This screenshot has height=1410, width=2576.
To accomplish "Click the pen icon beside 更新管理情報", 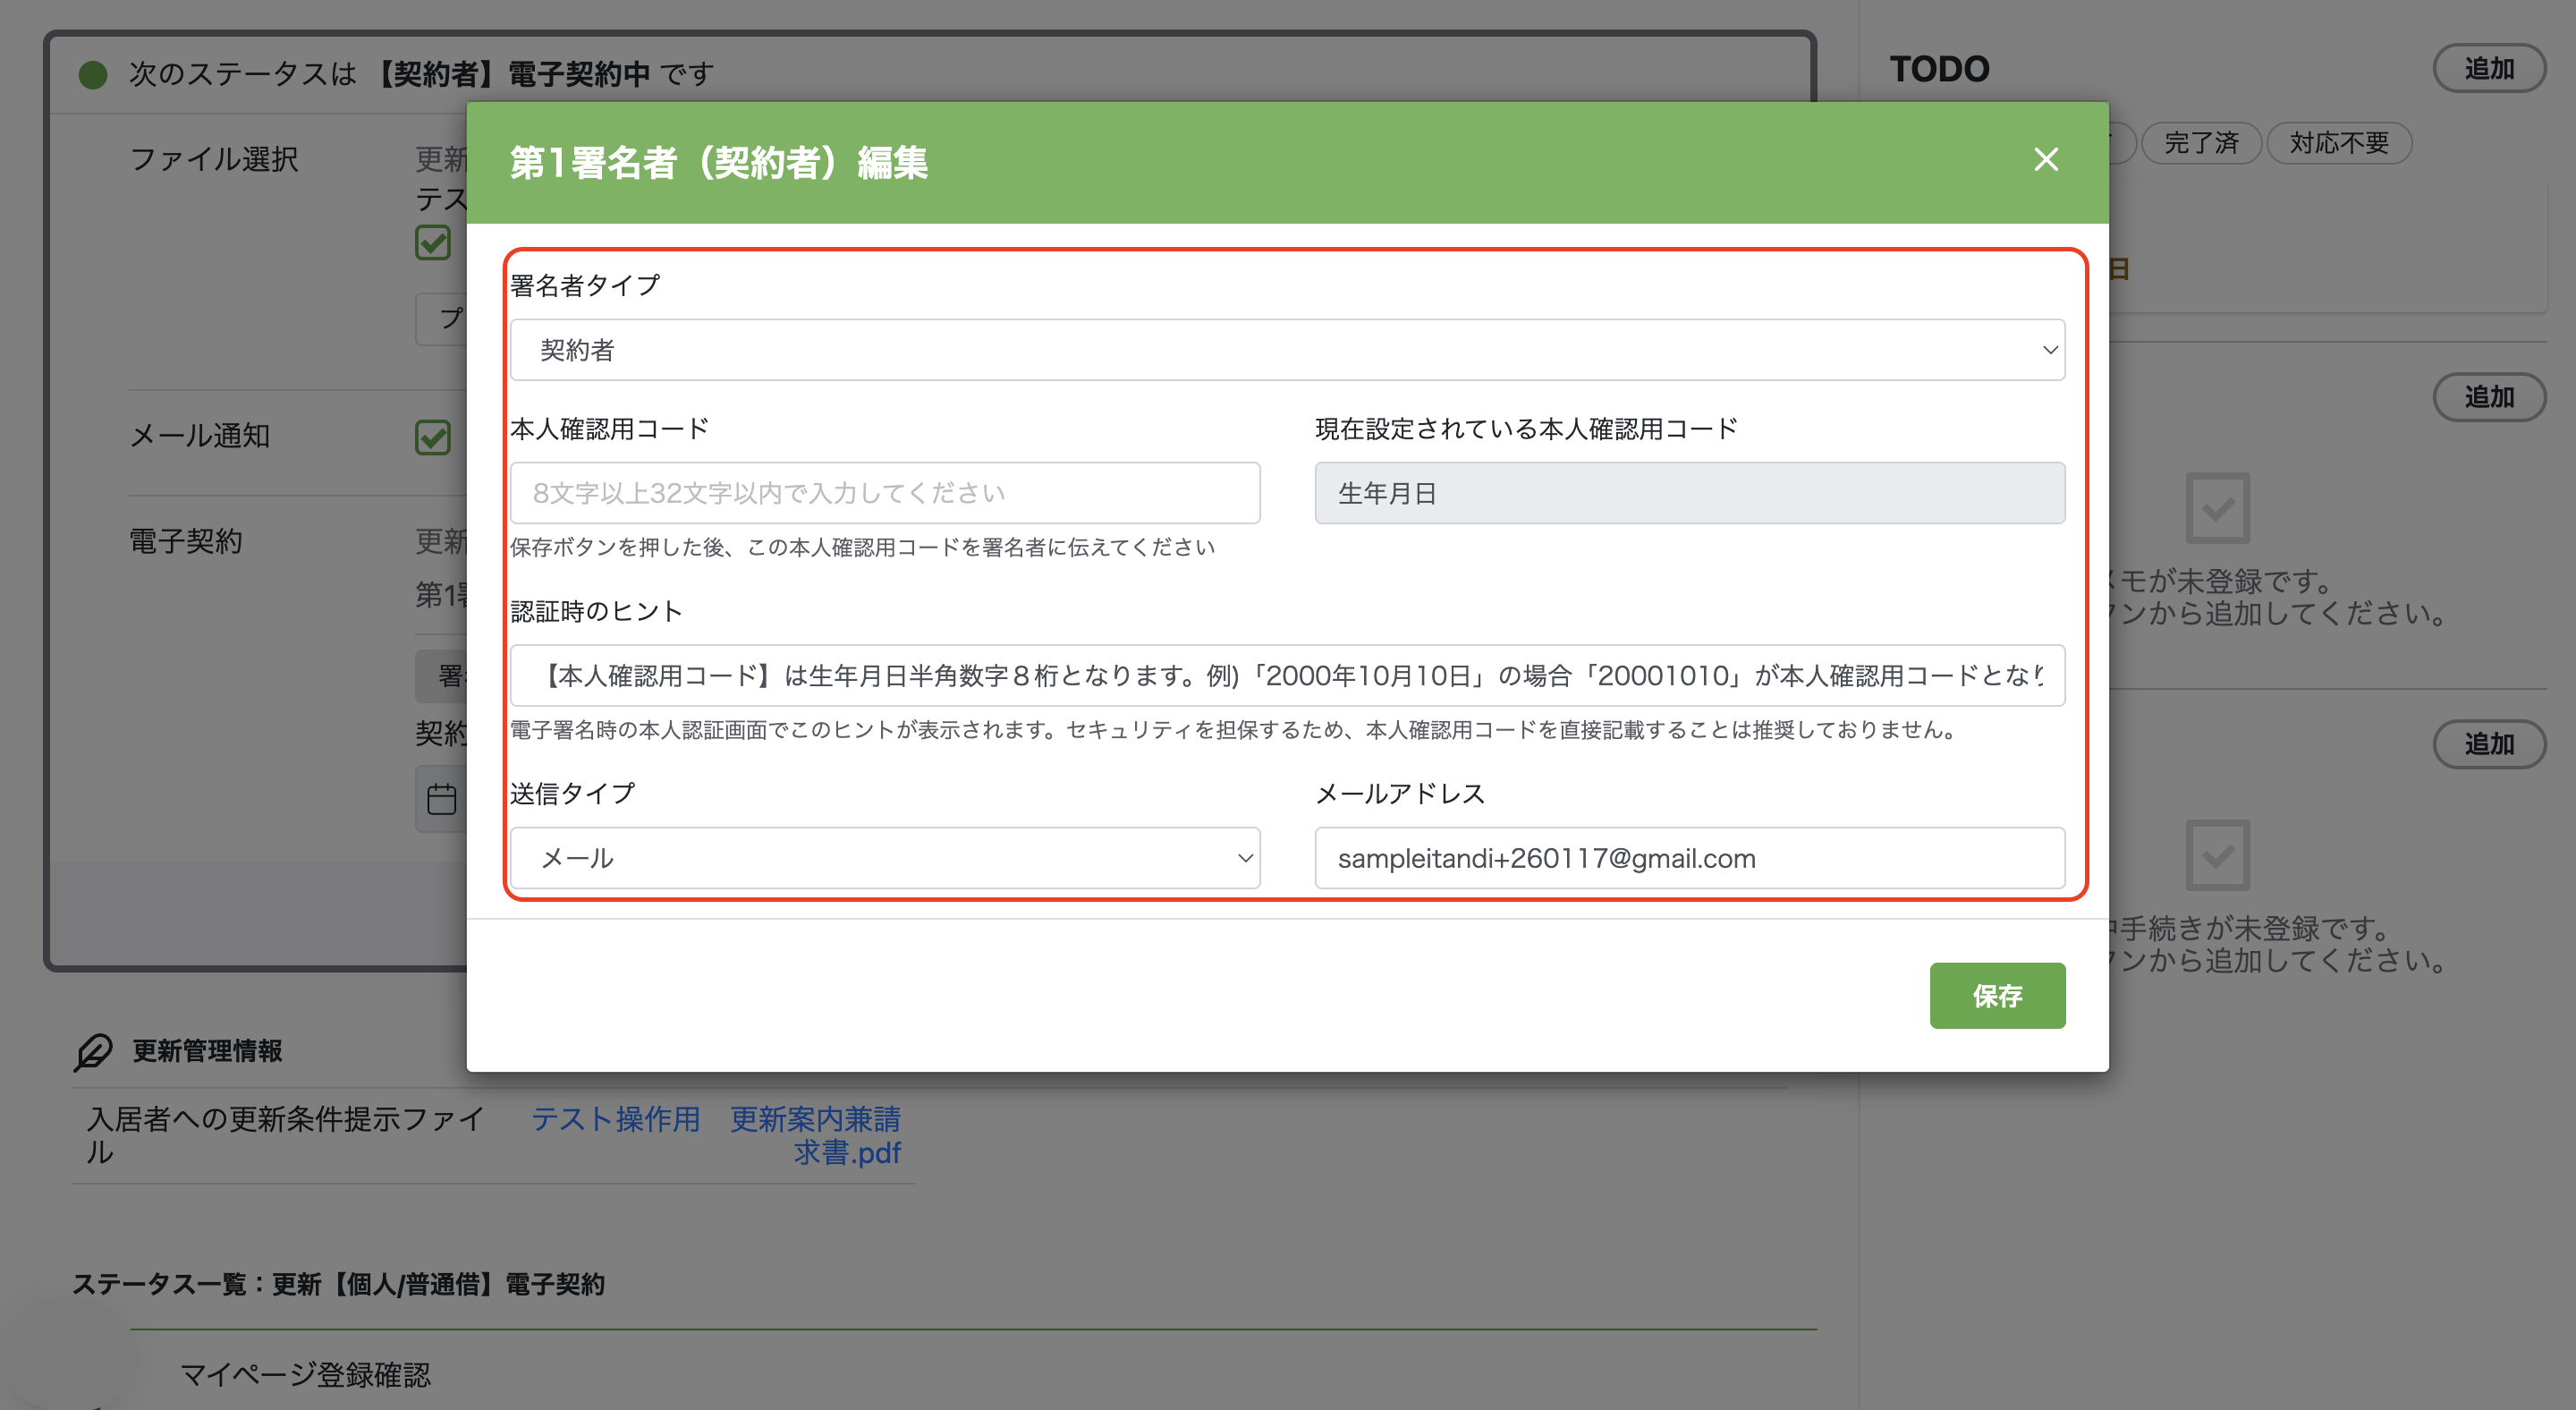I will (x=93, y=1051).
